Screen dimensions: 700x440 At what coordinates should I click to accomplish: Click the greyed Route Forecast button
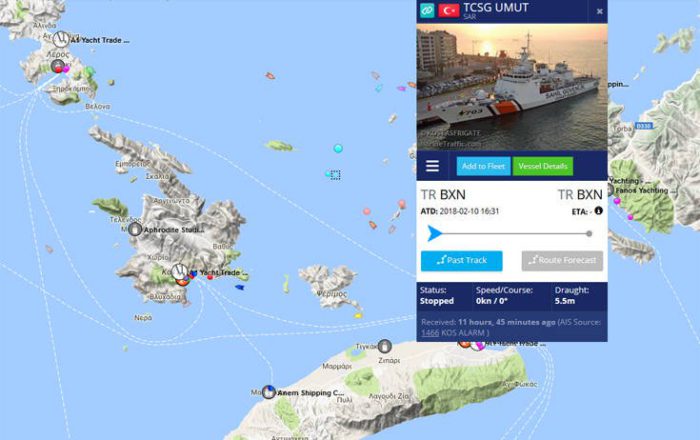tap(562, 261)
